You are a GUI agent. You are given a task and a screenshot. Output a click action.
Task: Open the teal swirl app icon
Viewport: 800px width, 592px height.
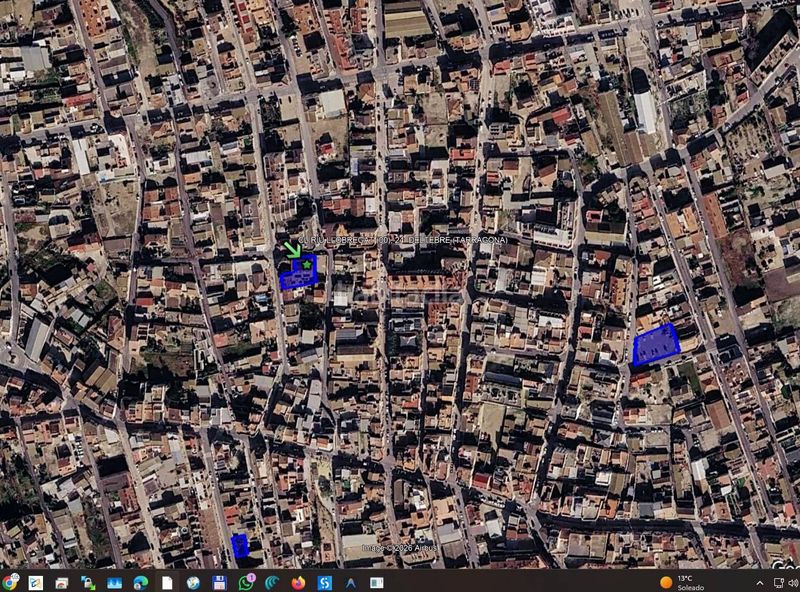272,582
